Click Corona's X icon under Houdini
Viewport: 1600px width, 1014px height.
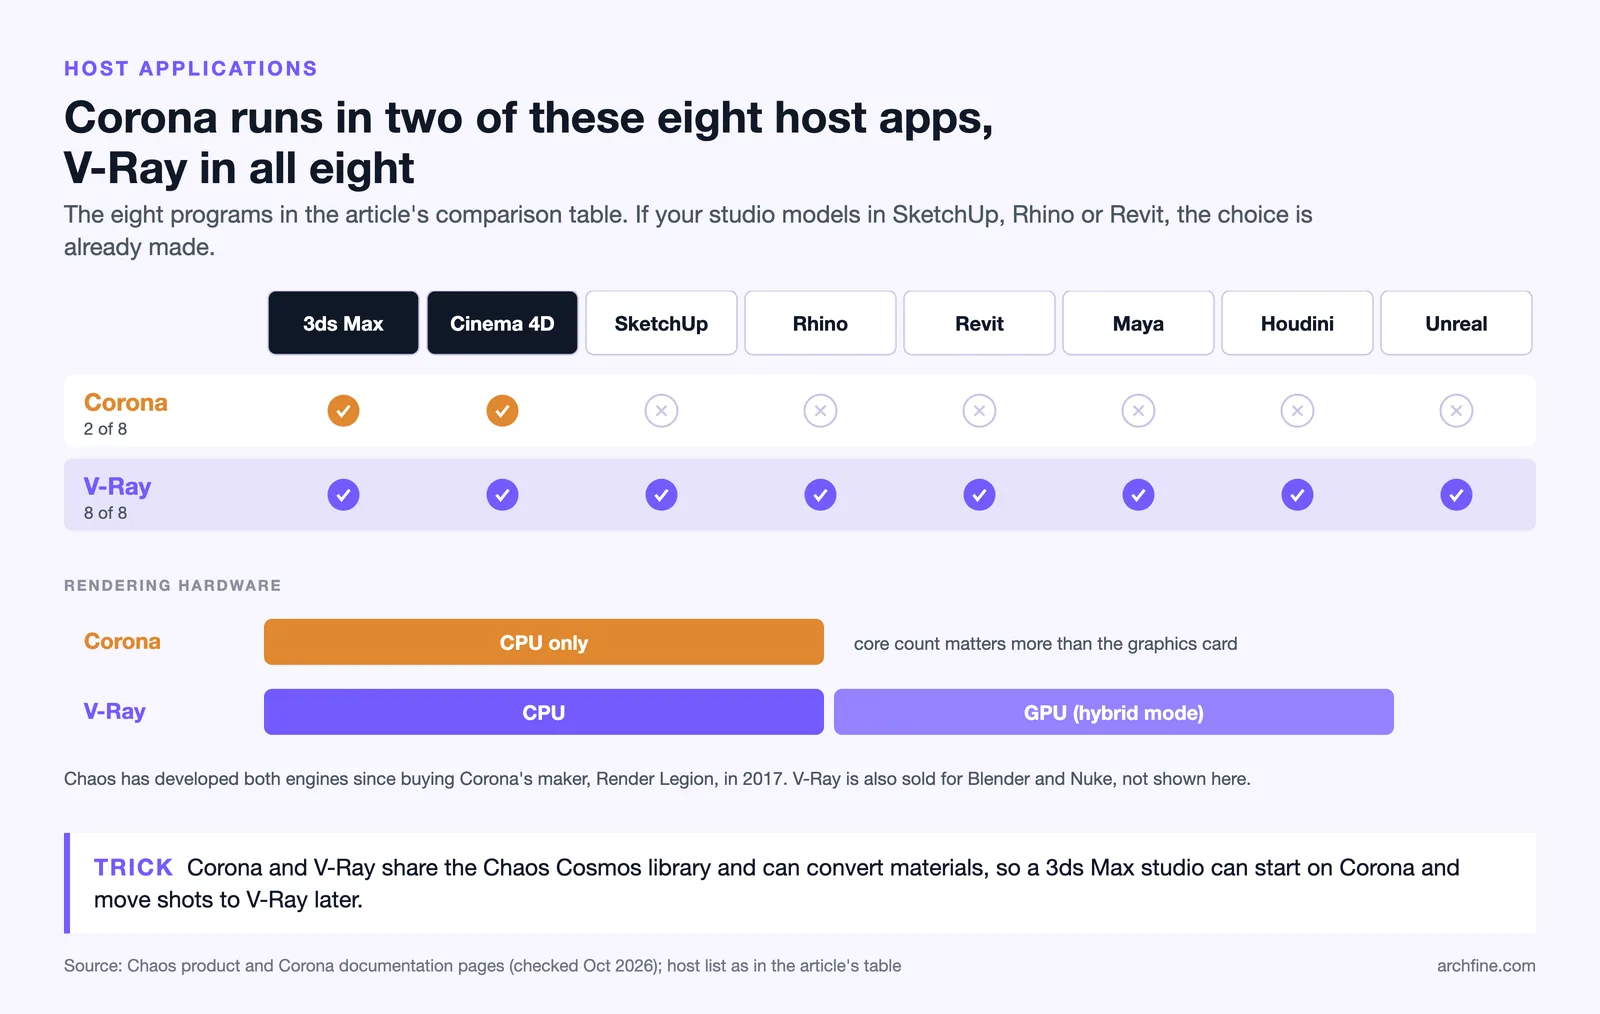pyautogui.click(x=1297, y=411)
